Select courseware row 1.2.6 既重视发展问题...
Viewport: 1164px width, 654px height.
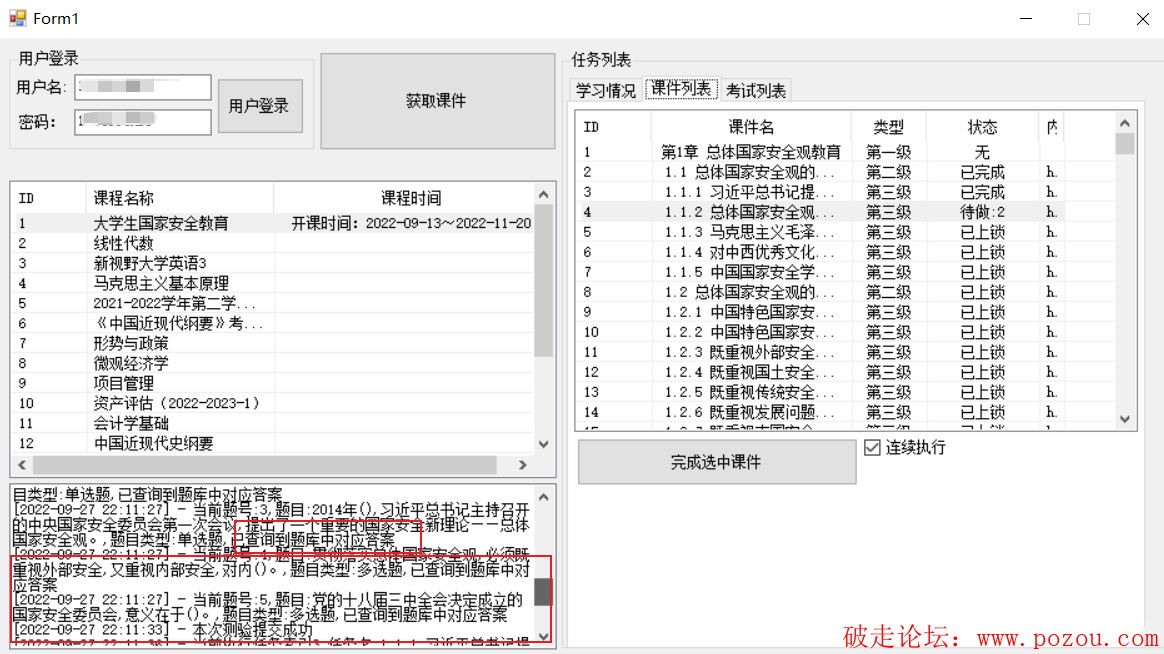(846, 413)
